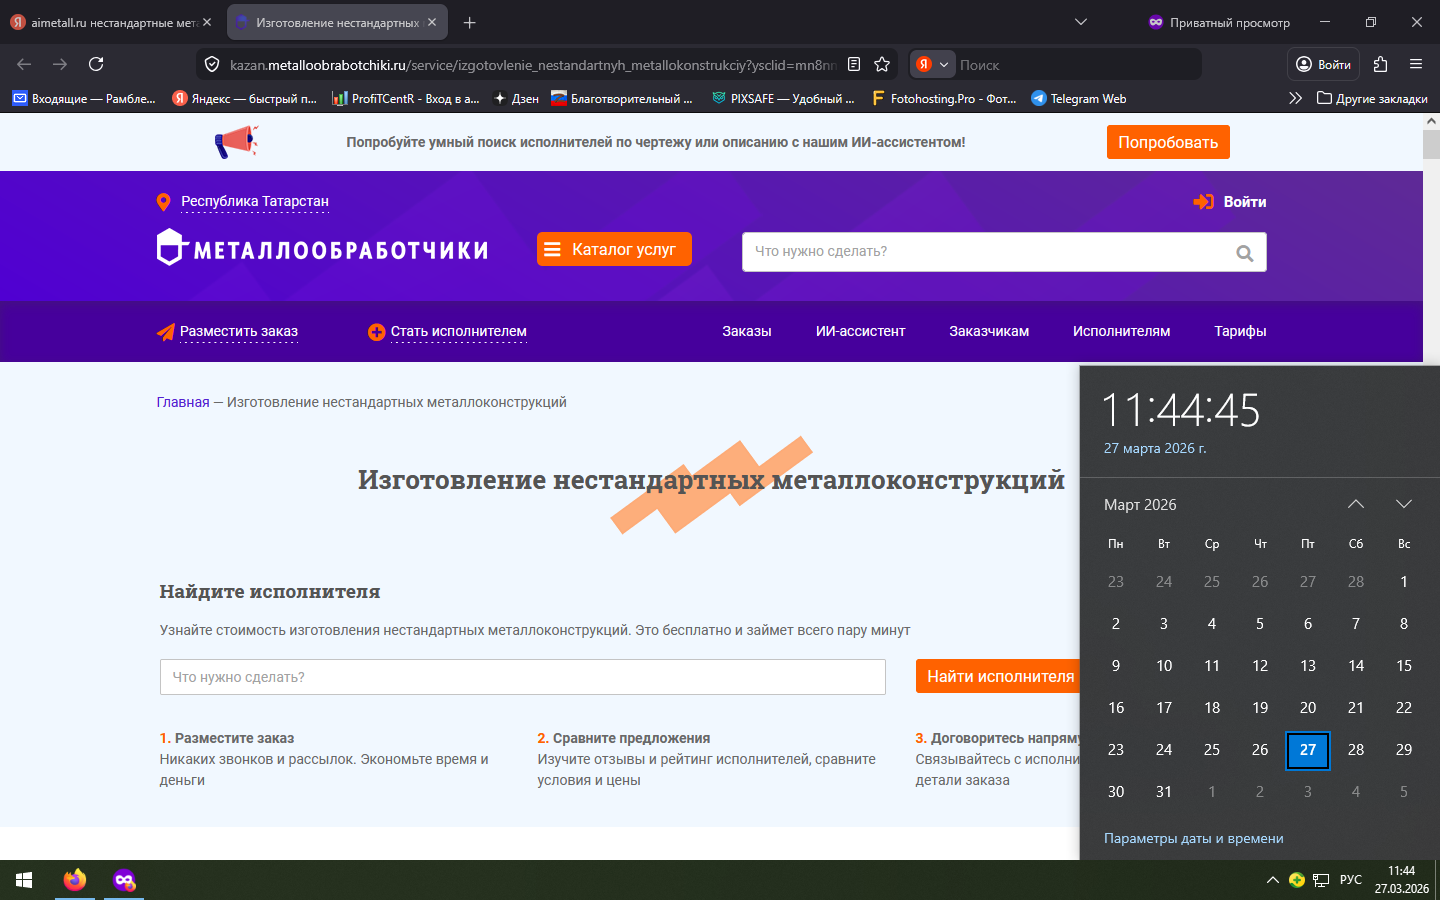Open the PIXSAFE bookmark
The height and width of the screenshot is (900, 1440).
(783, 98)
